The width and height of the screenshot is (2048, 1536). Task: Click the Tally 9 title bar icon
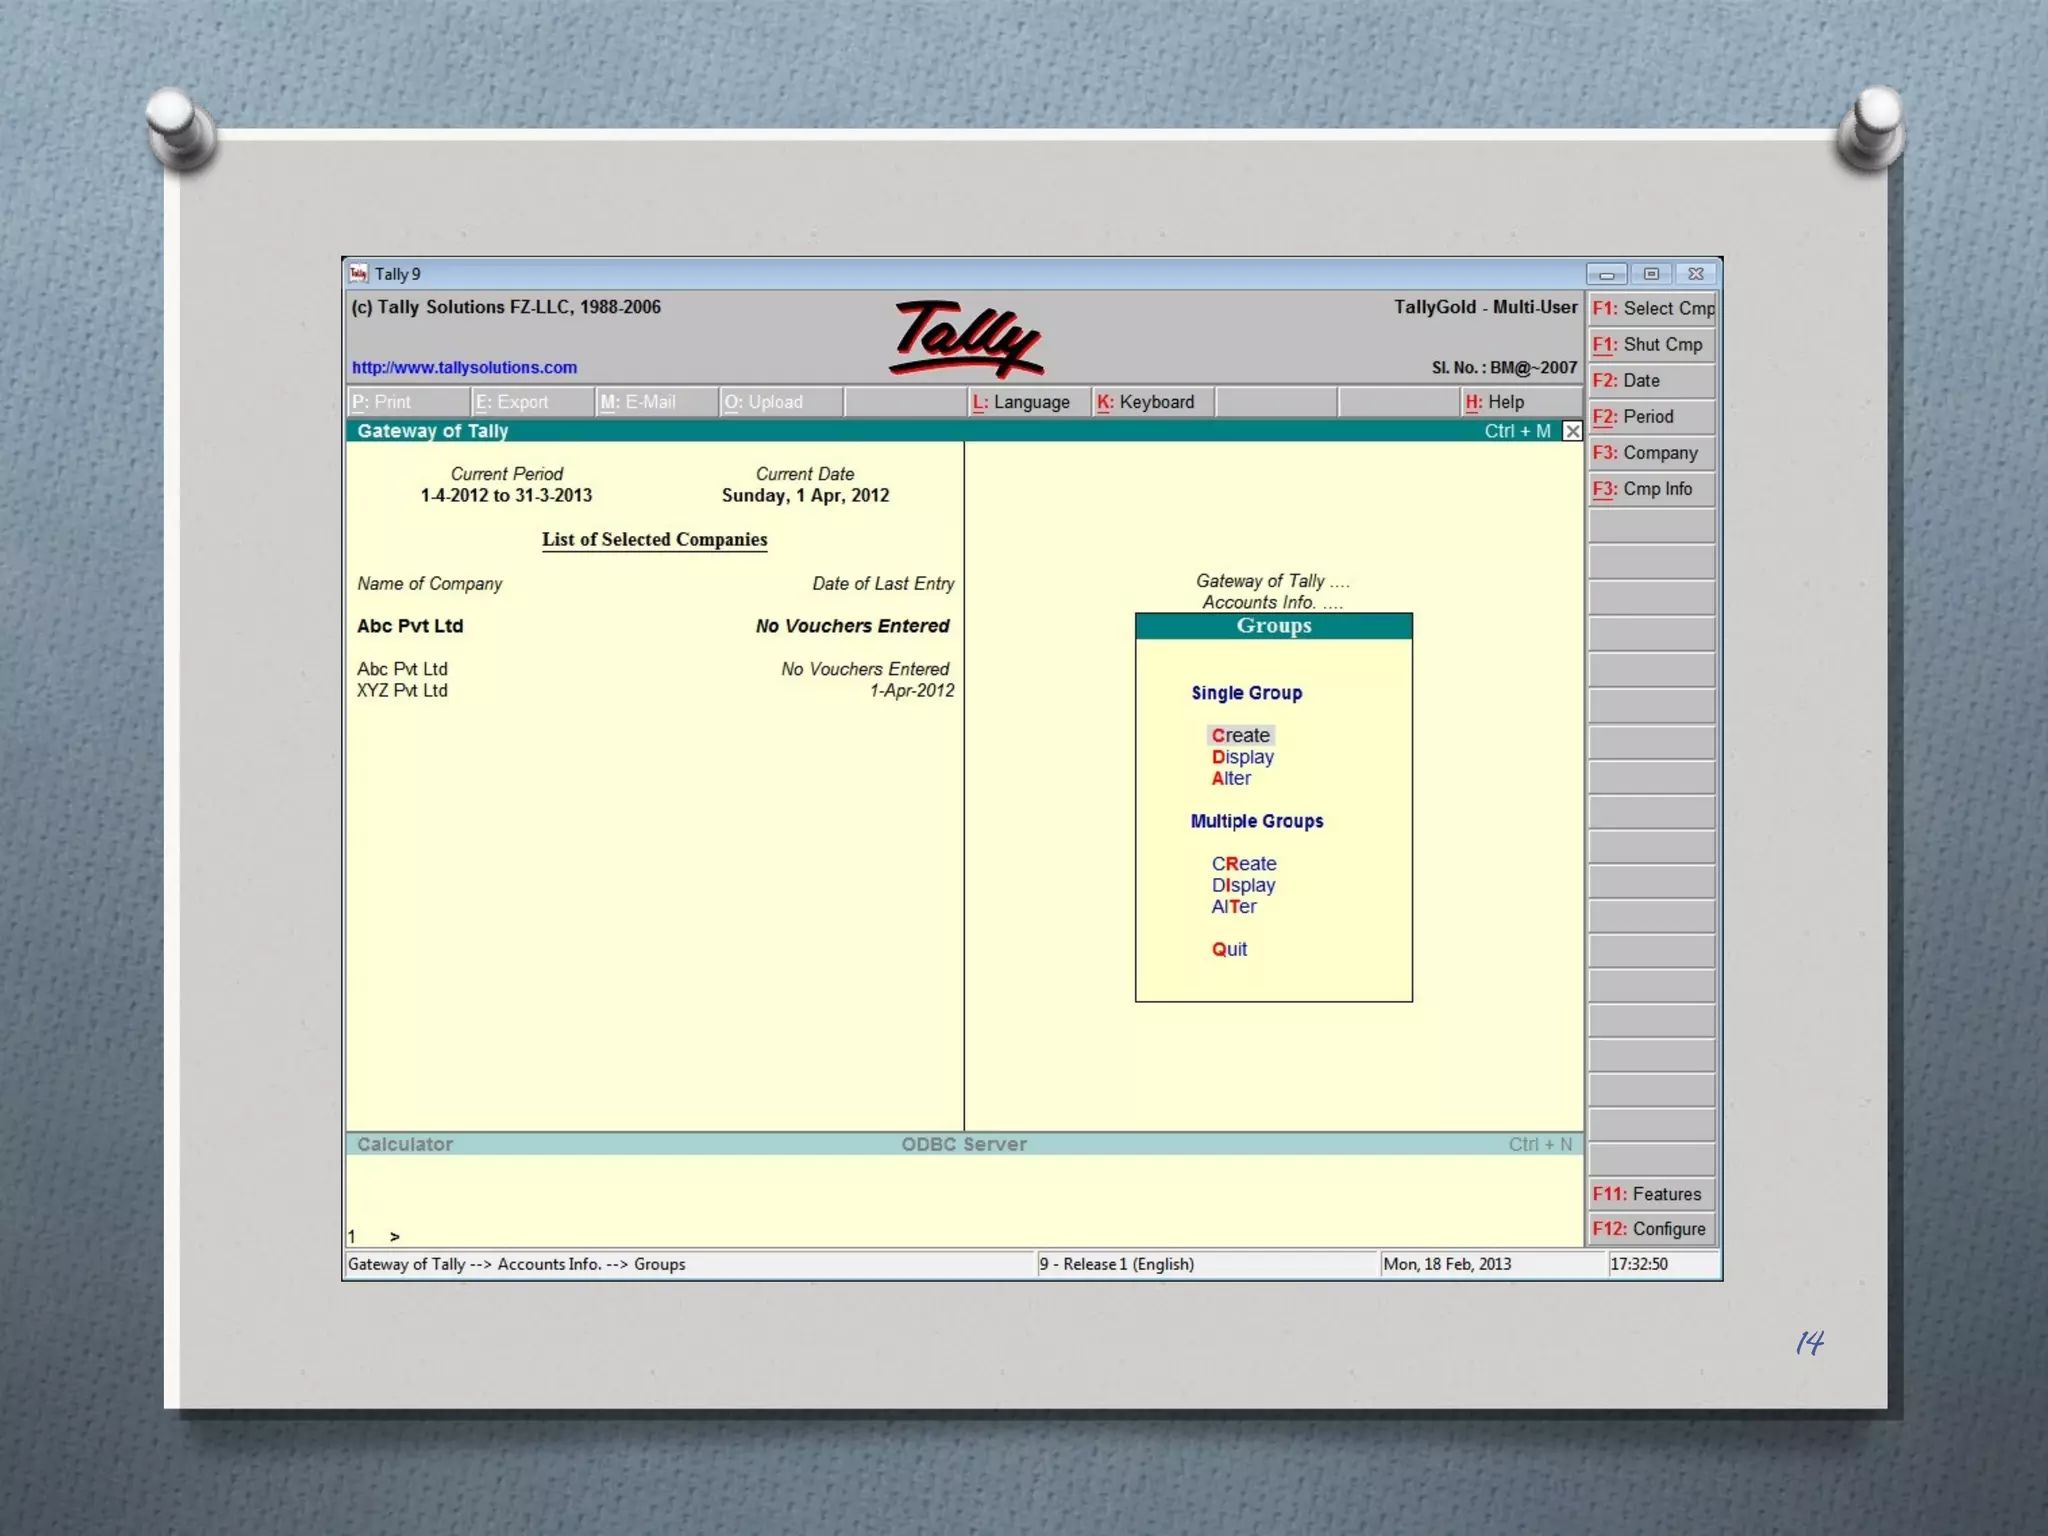(358, 274)
